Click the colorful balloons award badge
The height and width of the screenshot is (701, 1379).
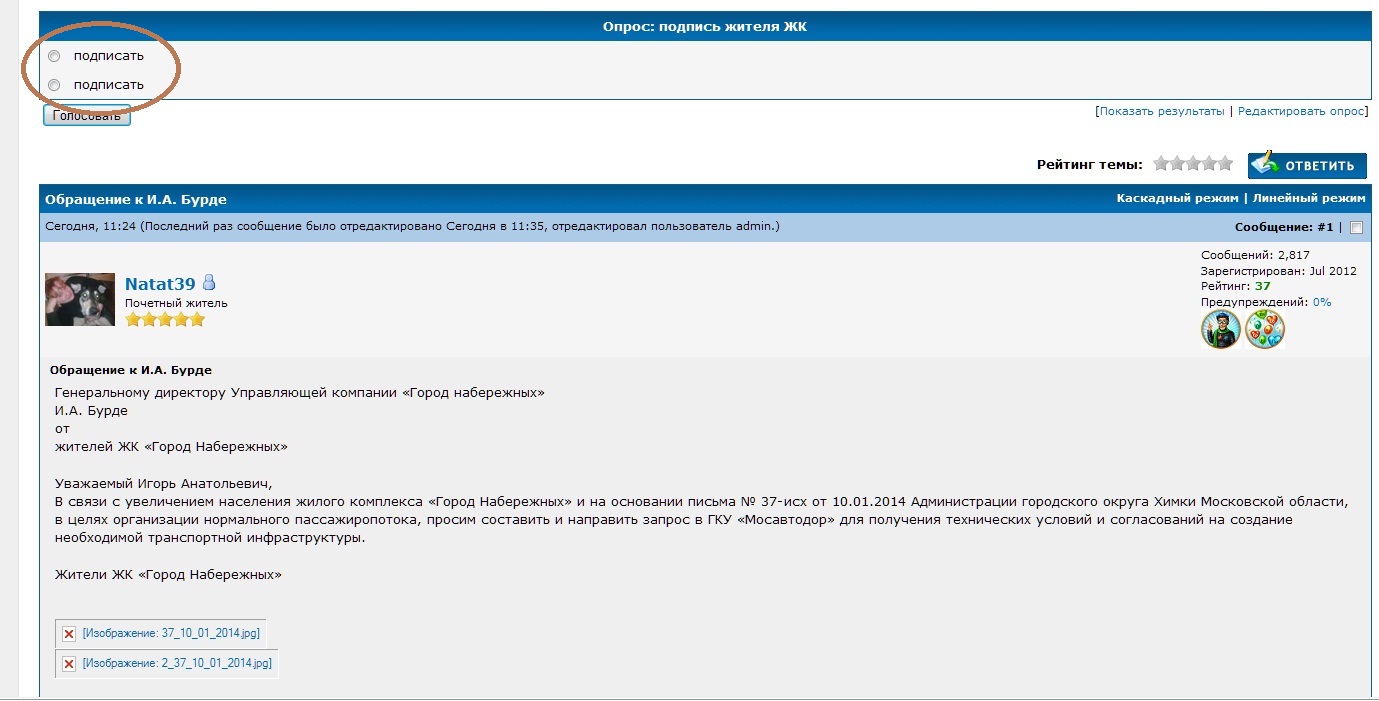point(1265,329)
